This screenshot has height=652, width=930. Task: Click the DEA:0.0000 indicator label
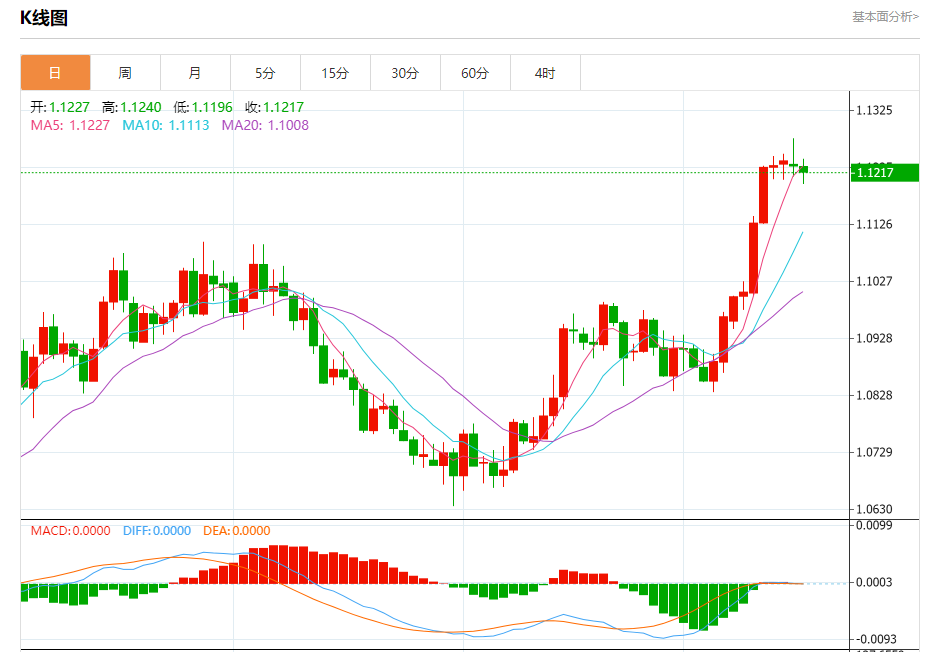tap(237, 530)
